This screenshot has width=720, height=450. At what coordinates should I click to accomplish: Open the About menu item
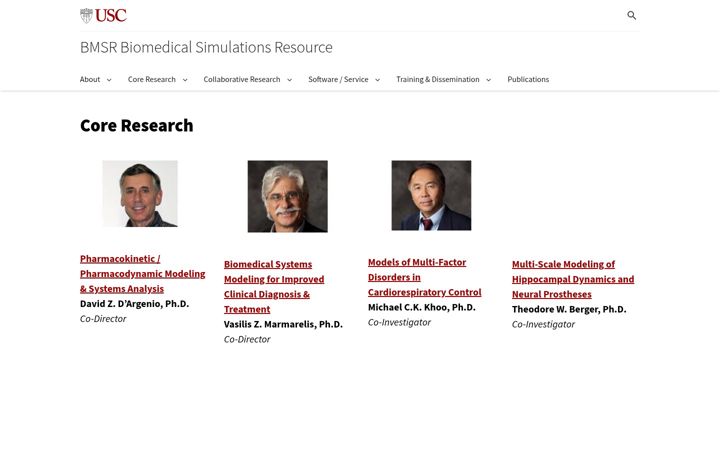90,79
